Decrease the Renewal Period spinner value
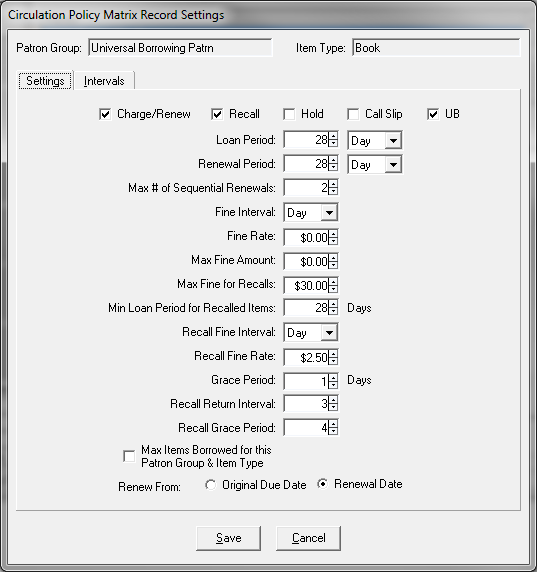537x572 pixels. click(x=333, y=167)
